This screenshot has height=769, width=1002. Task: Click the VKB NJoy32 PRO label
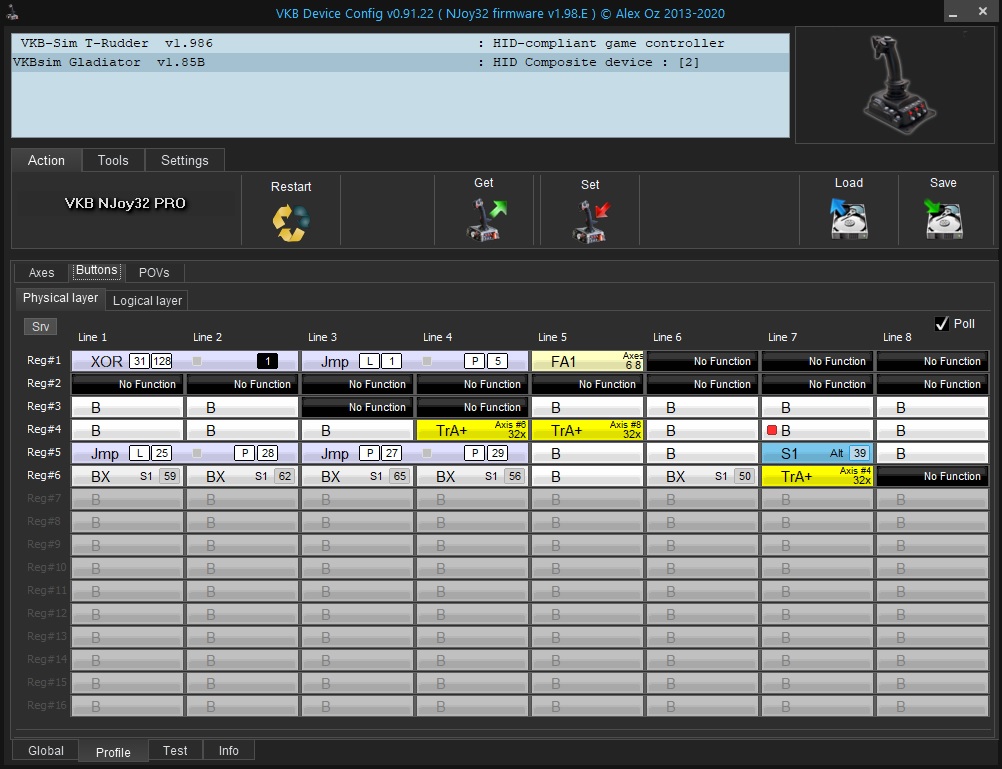pyautogui.click(x=125, y=203)
